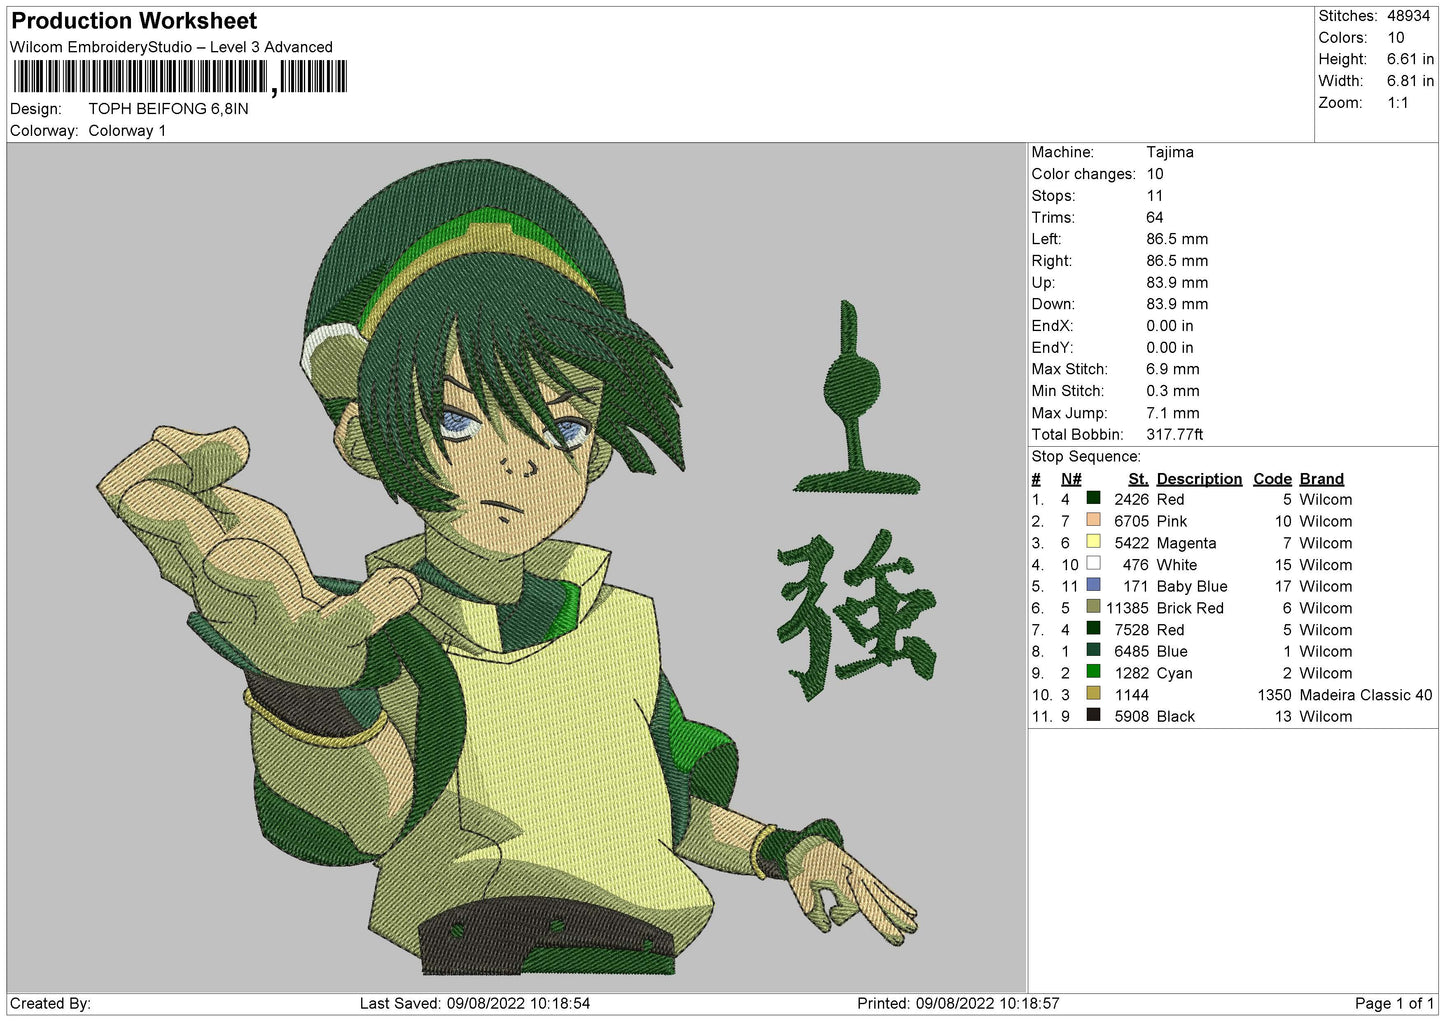Screen dimensions: 1445x1021
Task: Click the olive Brick Red swatch in row 6
Action: coord(1093,607)
